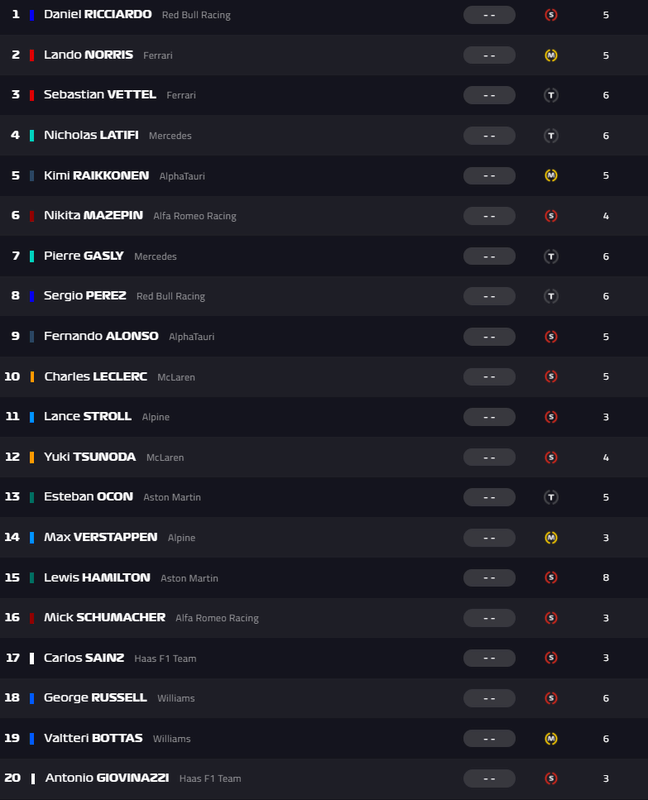This screenshot has height=800, width=648.
Task: Click the Red Bull Racing label beside Sergio Perez
Action: coord(170,296)
